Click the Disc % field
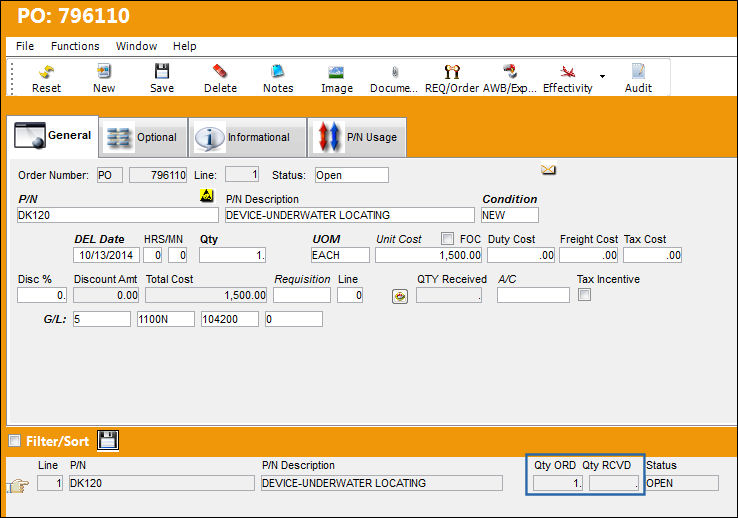Image resolution: width=738 pixels, height=518 pixels. tap(42, 295)
